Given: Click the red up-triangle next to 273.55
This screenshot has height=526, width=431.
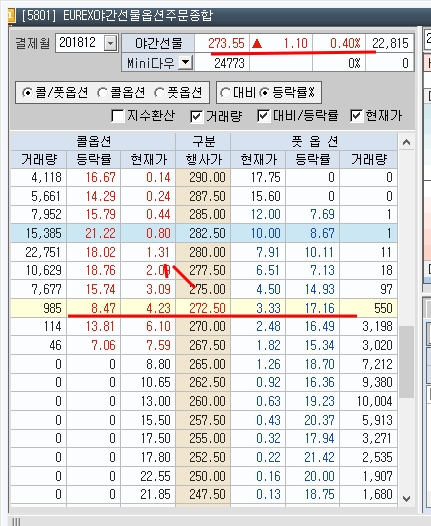Looking at the screenshot, I should 257,44.
